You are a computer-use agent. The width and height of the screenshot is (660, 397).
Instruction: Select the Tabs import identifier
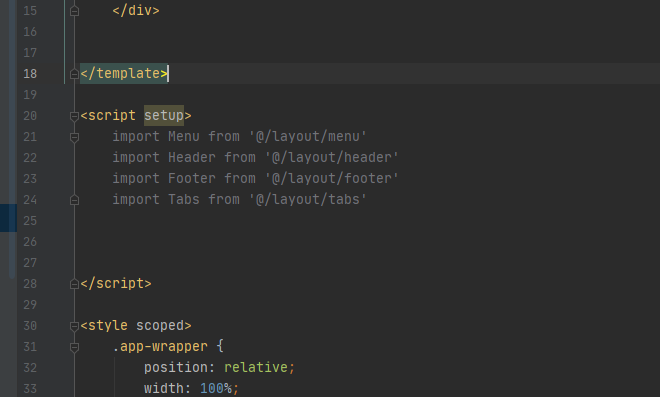coord(184,200)
